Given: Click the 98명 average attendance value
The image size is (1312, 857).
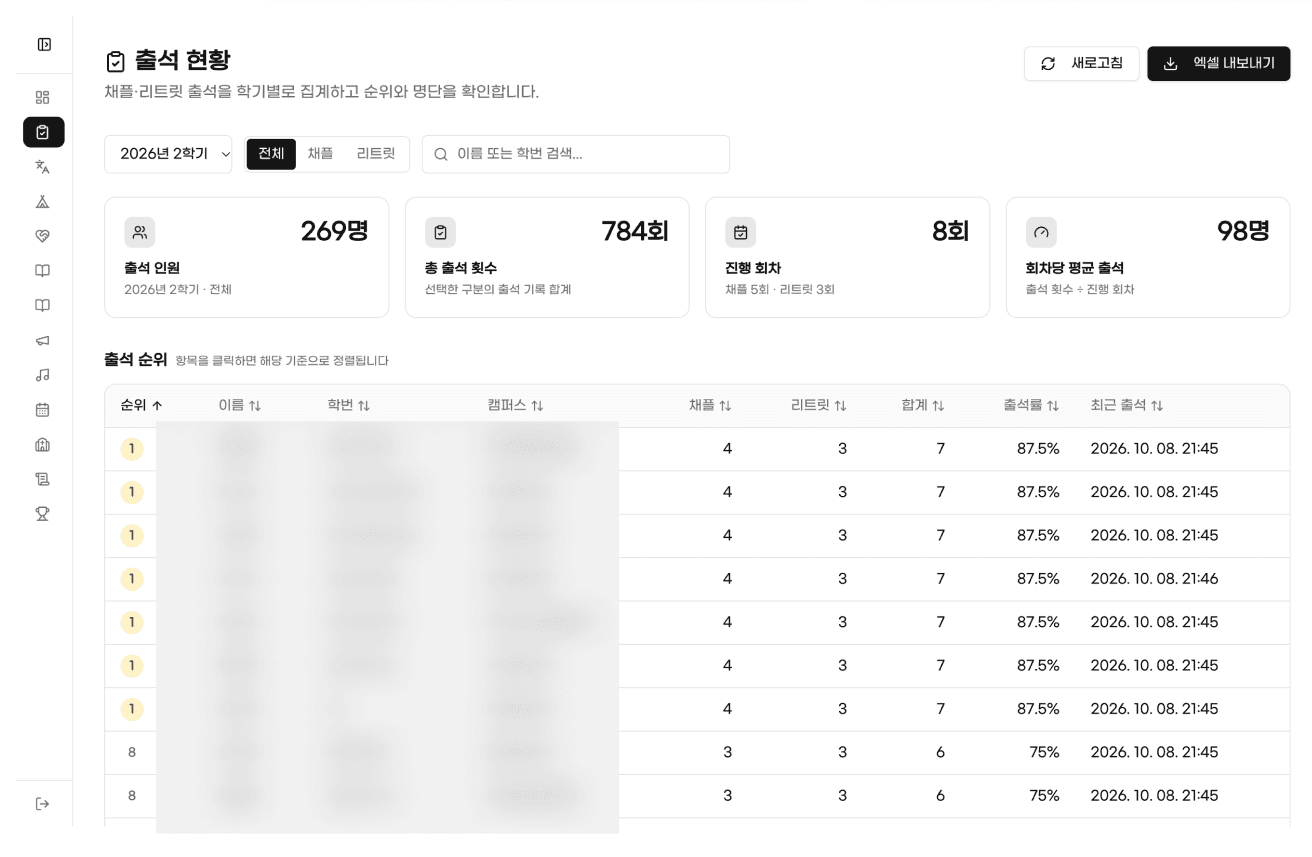Looking at the screenshot, I should pos(1243,231).
